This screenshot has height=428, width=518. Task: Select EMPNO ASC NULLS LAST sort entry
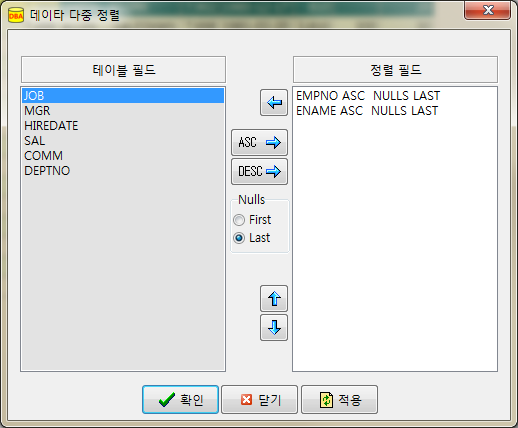tap(395, 96)
